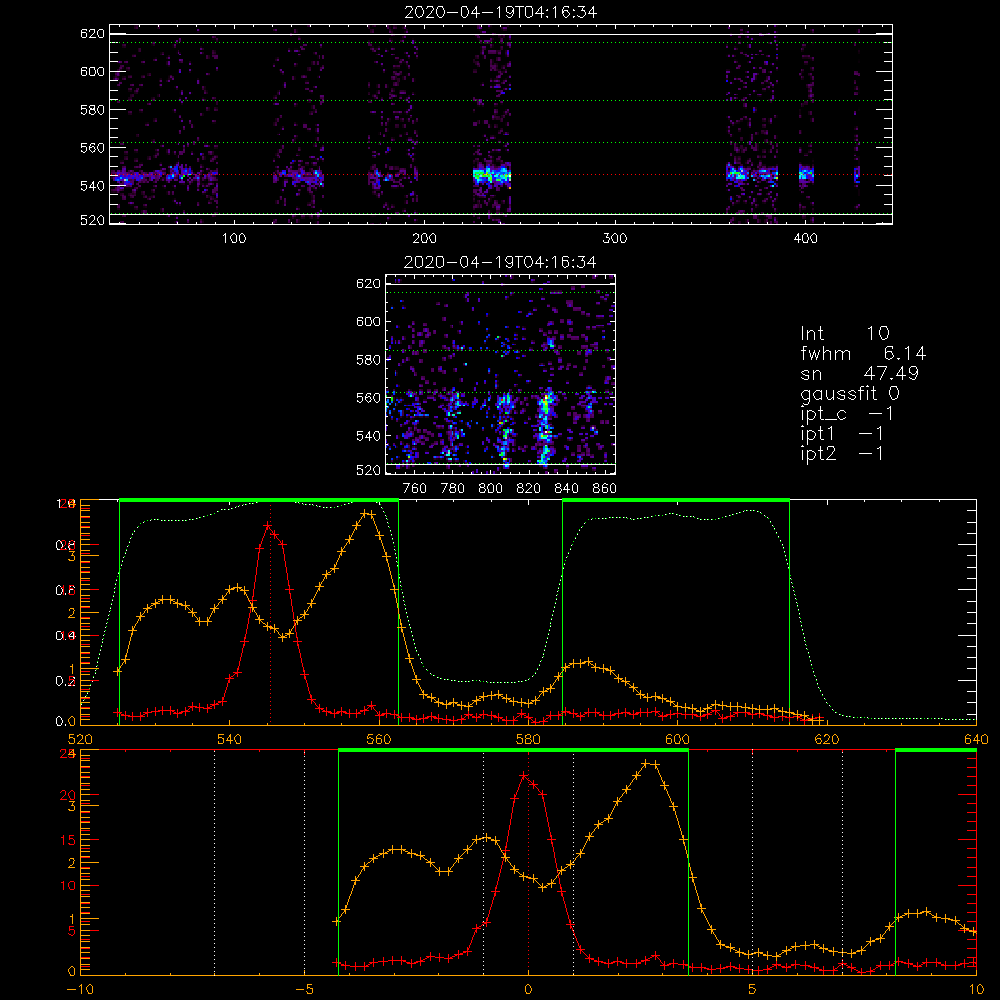Select the 'Int 10' readout
Image resolution: width=1000 pixels, height=1000 pixels.
845,333
